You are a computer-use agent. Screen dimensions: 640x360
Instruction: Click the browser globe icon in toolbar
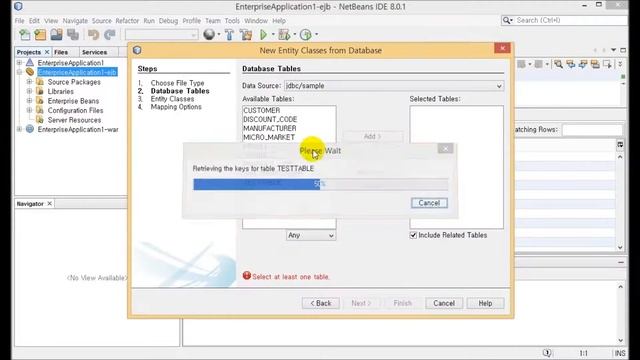click(209, 35)
